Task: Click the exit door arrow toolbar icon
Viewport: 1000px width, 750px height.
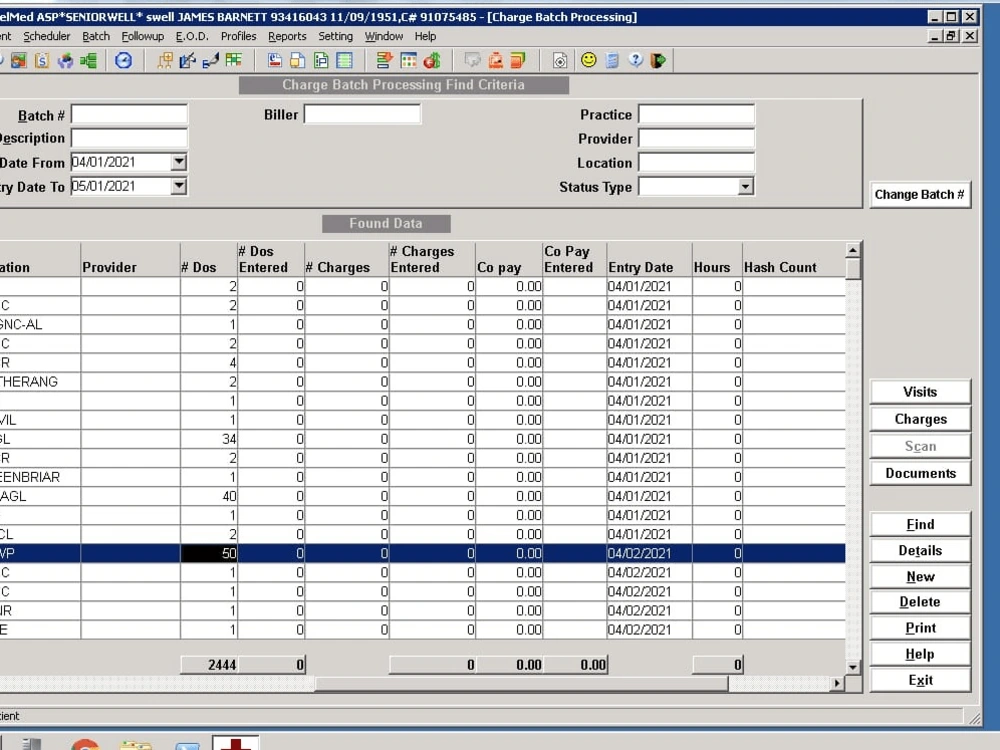Action: click(658, 61)
